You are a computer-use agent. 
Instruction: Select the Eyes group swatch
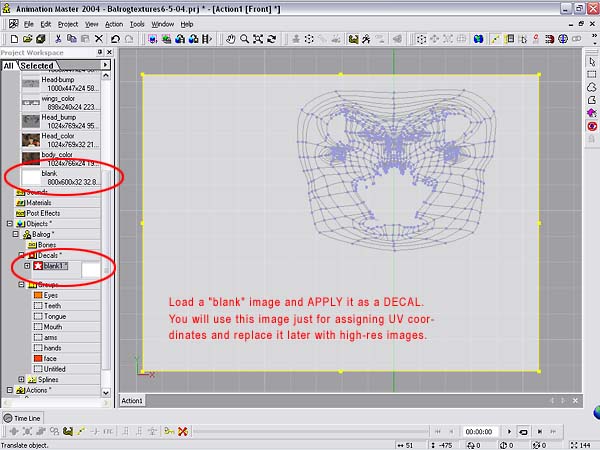pyautogui.click(x=38, y=296)
